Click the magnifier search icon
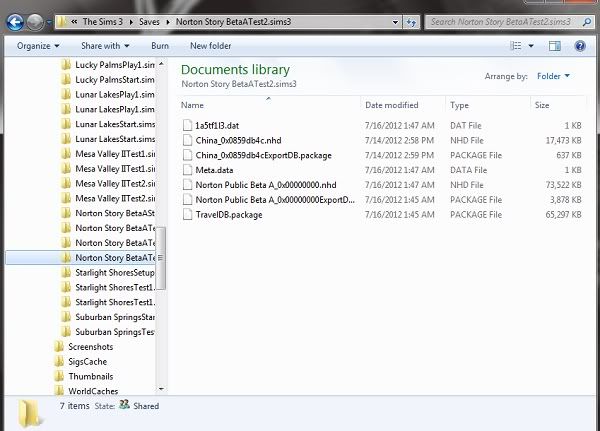 point(587,22)
